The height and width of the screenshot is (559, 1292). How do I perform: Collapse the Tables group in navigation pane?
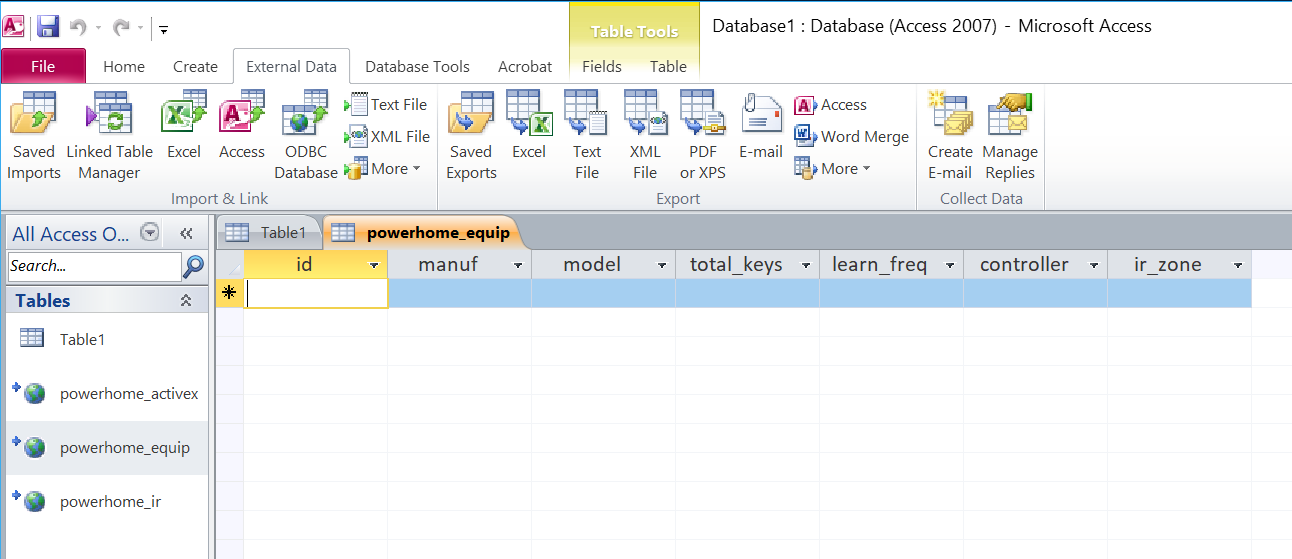pos(186,300)
